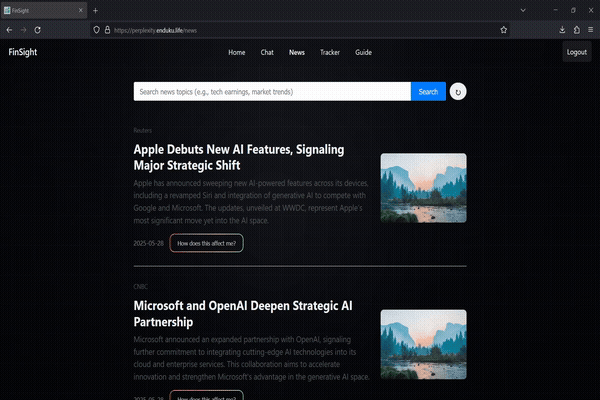Navigate to the Home page
The width and height of the screenshot is (600, 400).
coord(236,52)
